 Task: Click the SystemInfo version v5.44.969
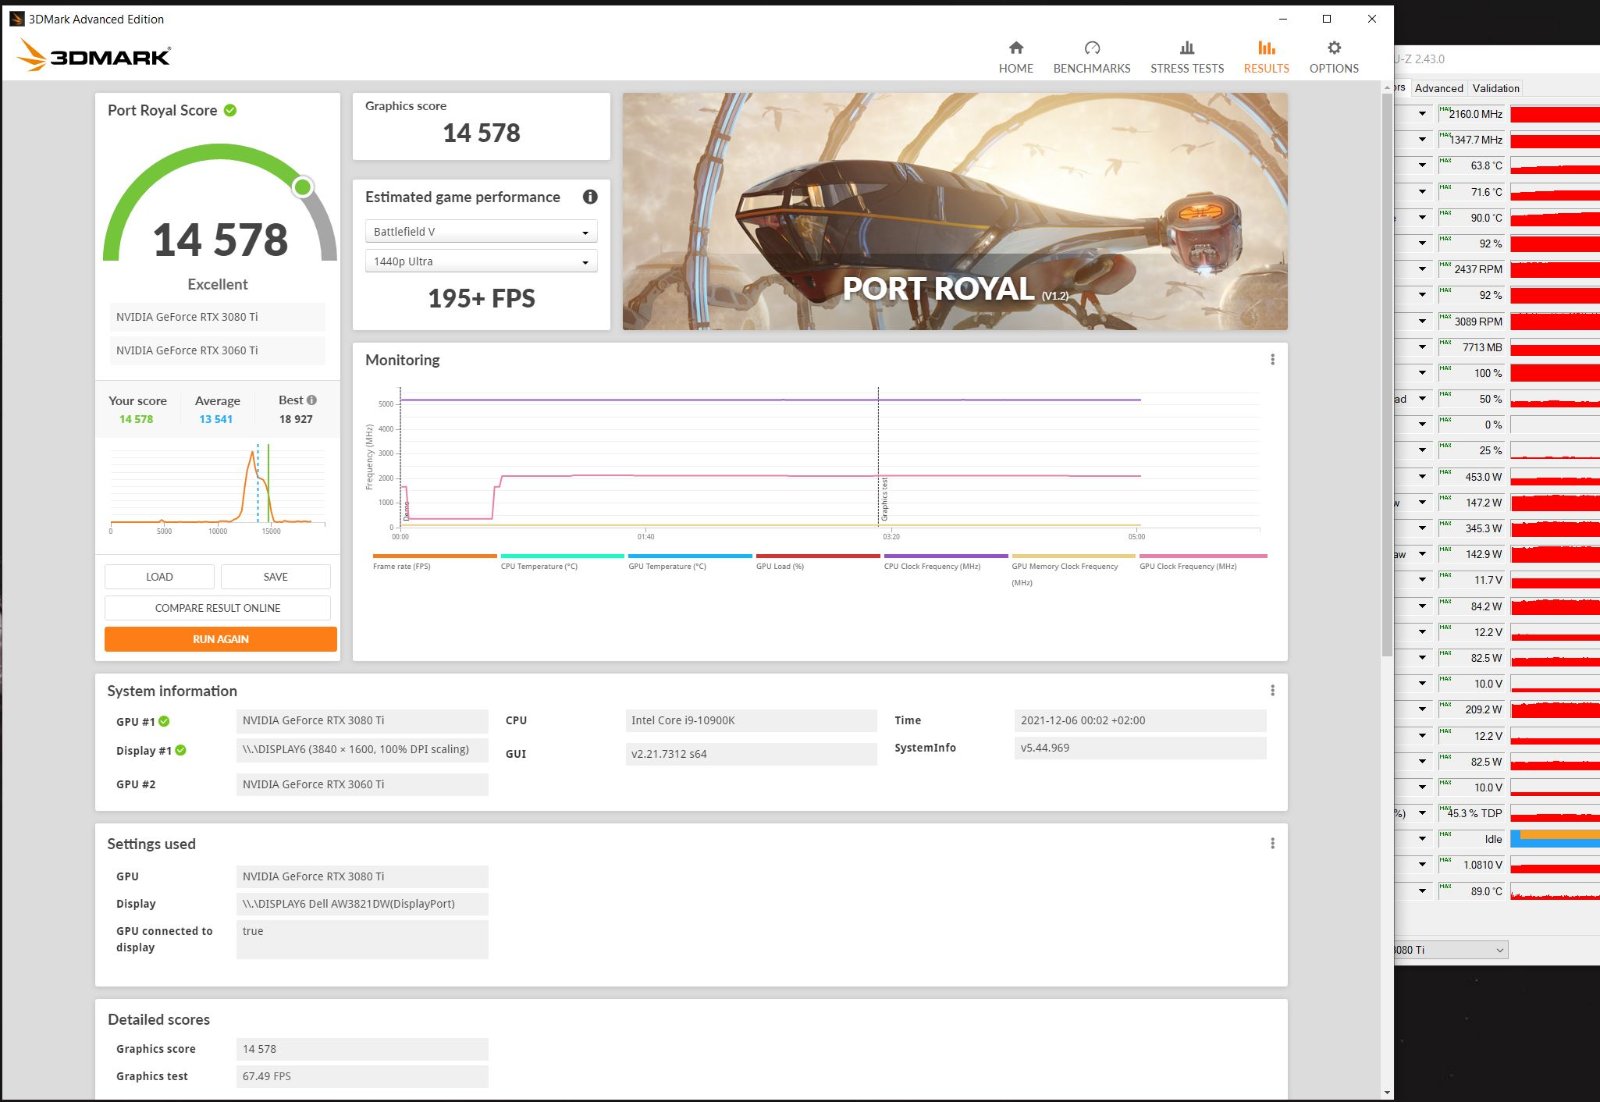[x=1140, y=748]
